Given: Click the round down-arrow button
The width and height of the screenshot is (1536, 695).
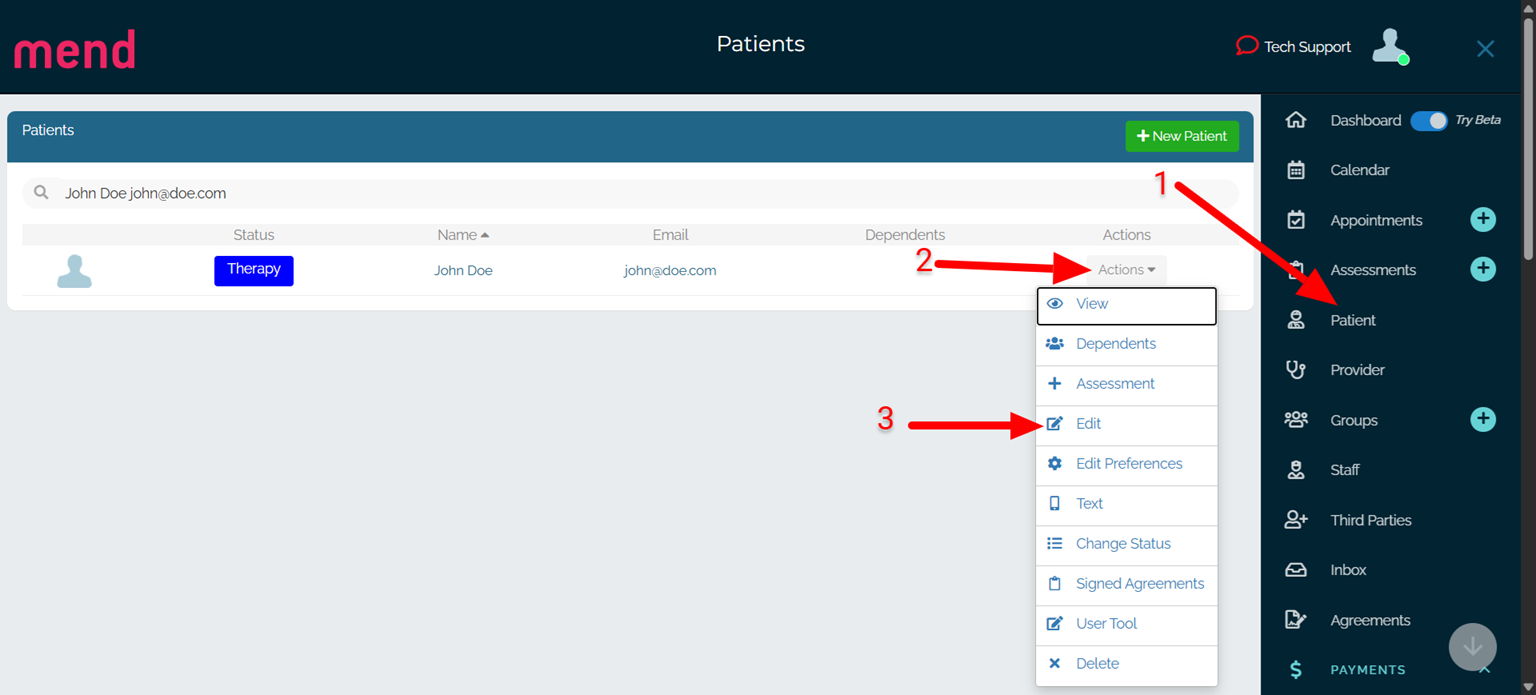Looking at the screenshot, I should point(1472,647).
